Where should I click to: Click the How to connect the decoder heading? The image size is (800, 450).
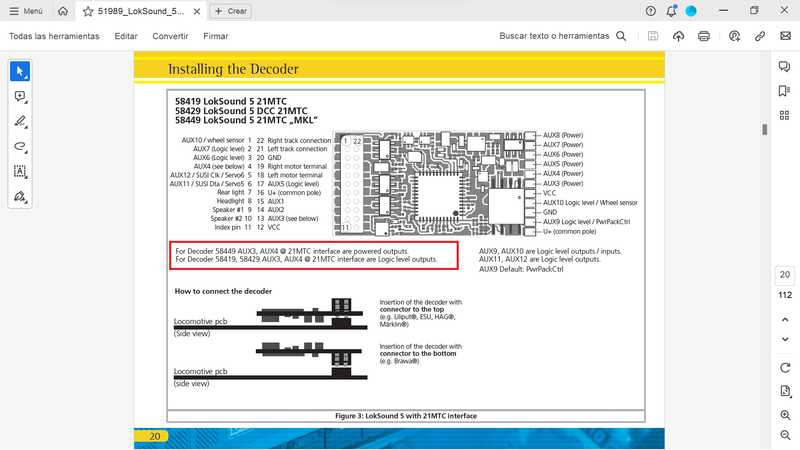(x=223, y=291)
